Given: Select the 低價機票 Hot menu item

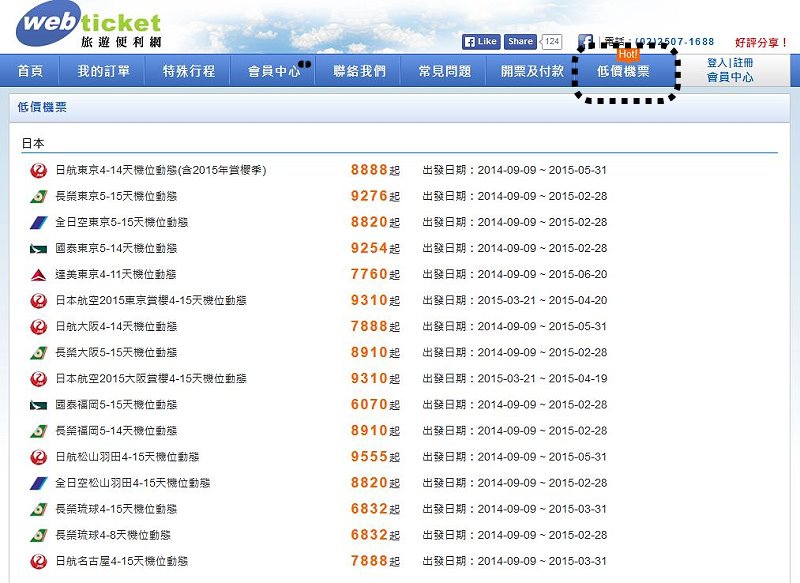Looking at the screenshot, I should 623,71.
